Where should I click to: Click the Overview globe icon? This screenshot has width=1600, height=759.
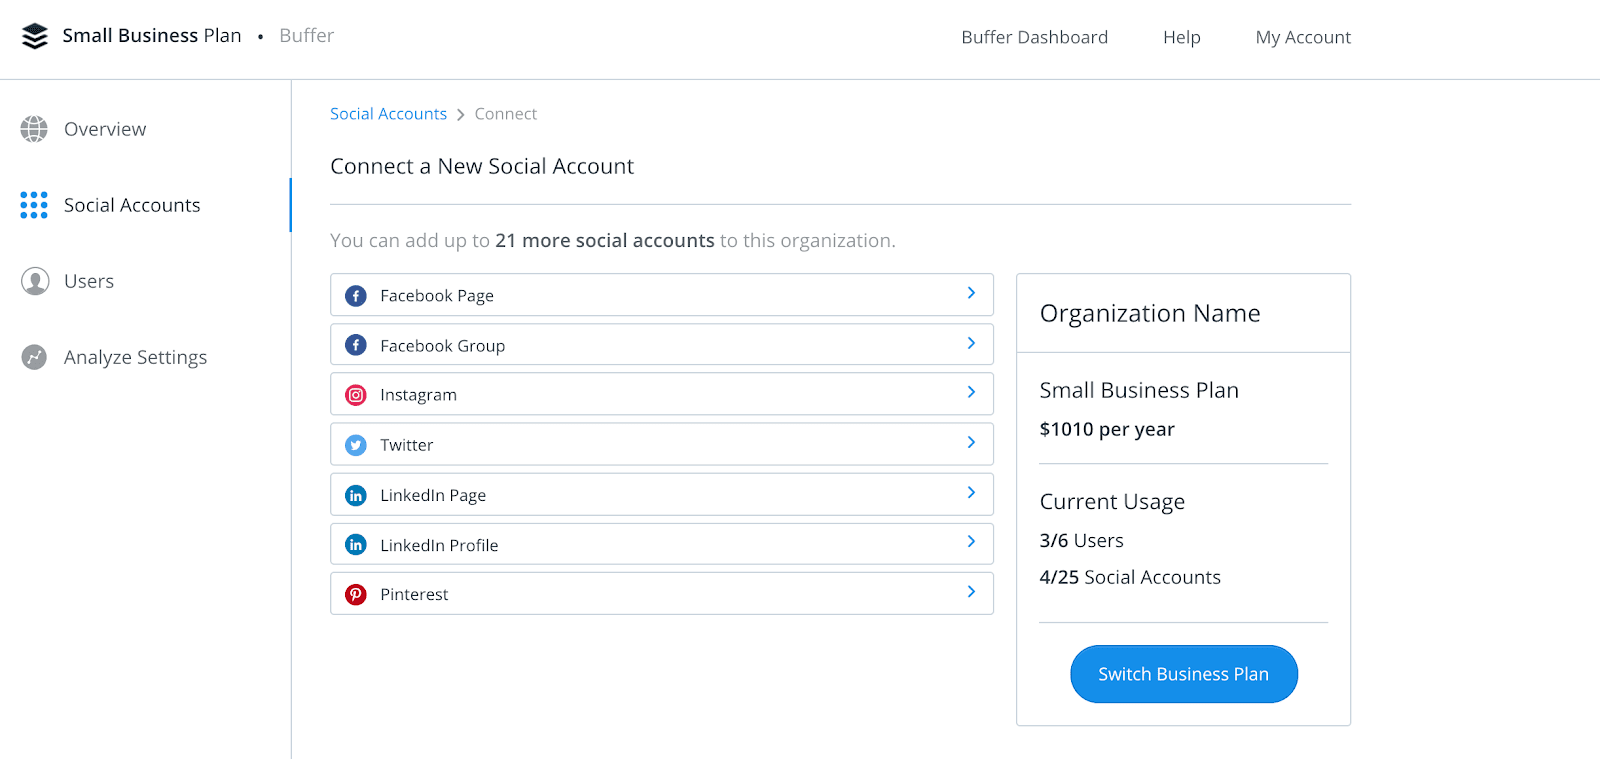point(34,129)
